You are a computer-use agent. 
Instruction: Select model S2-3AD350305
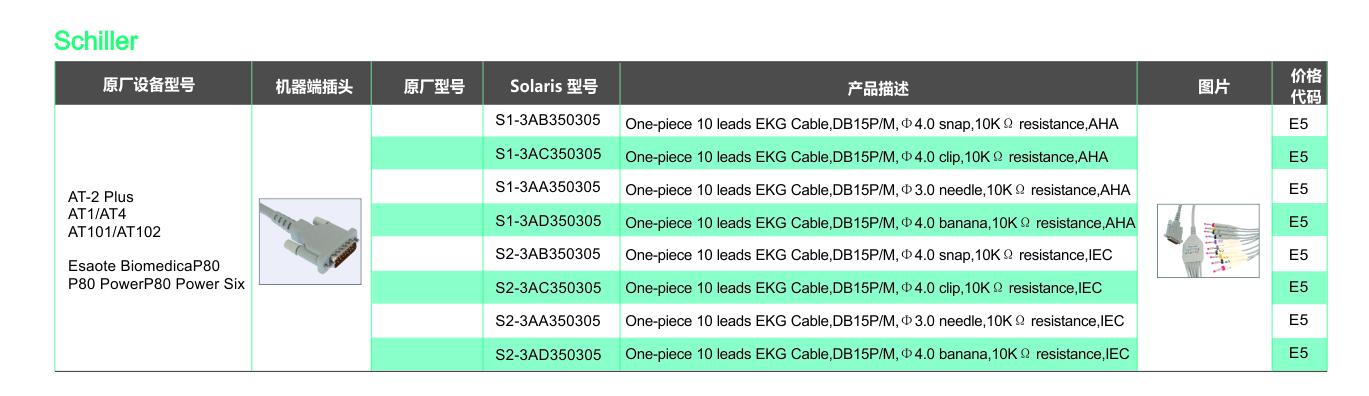[548, 355]
